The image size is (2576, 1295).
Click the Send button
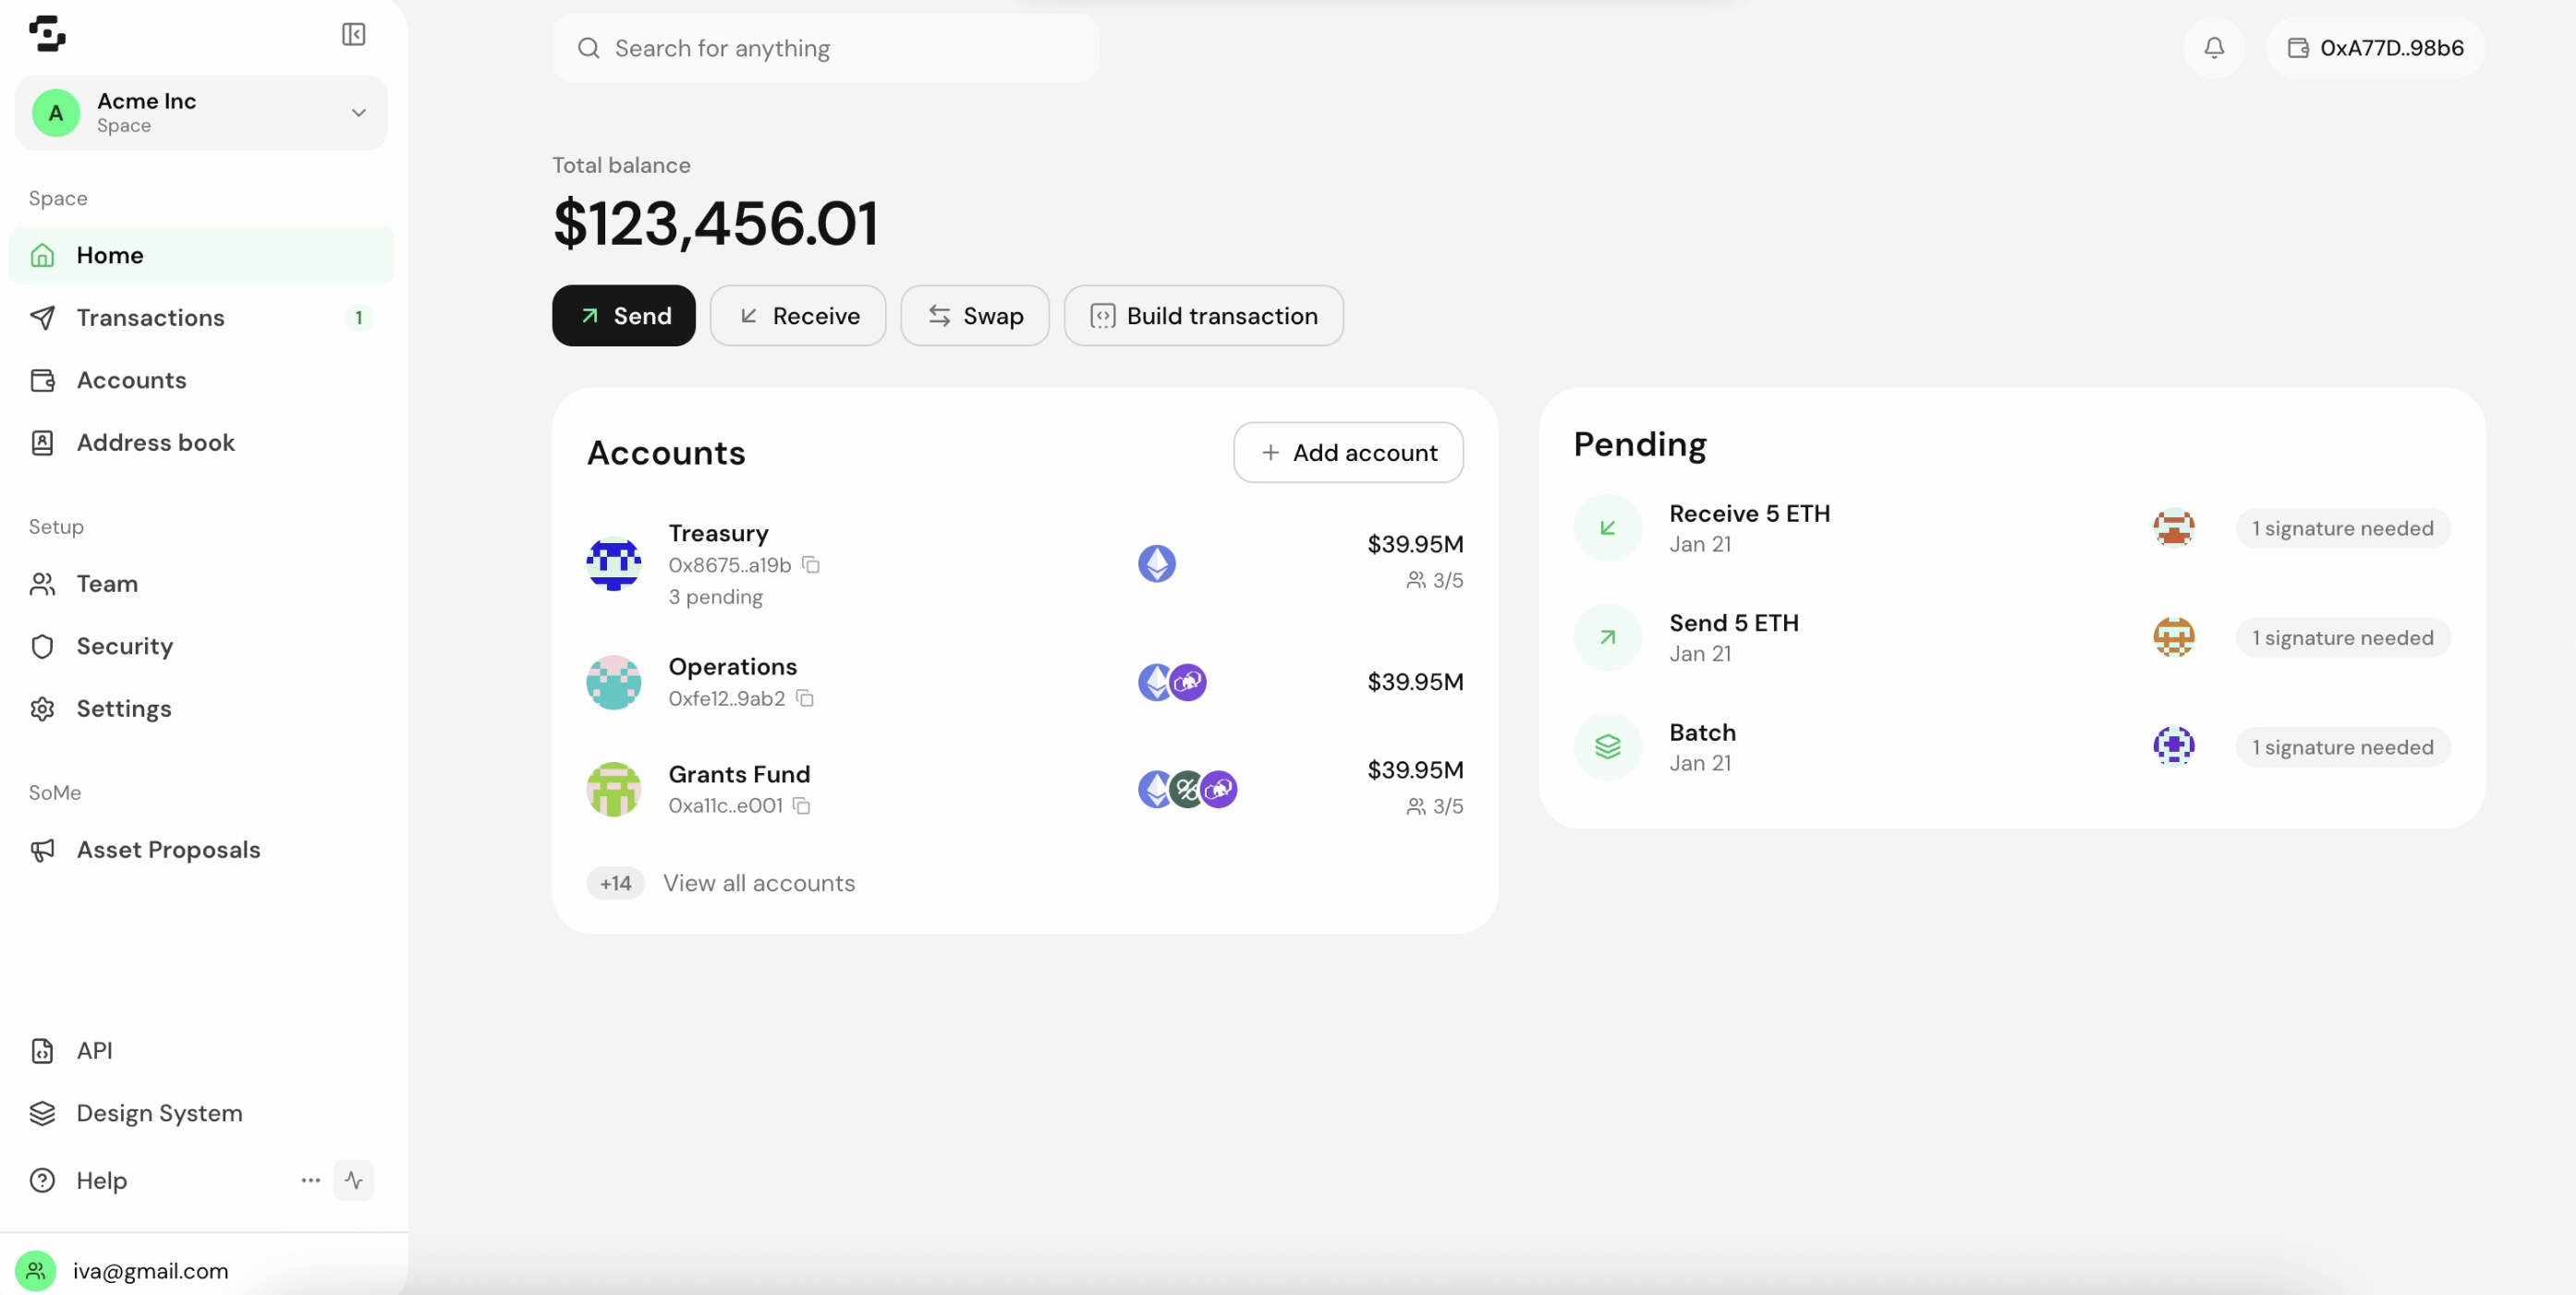point(624,316)
